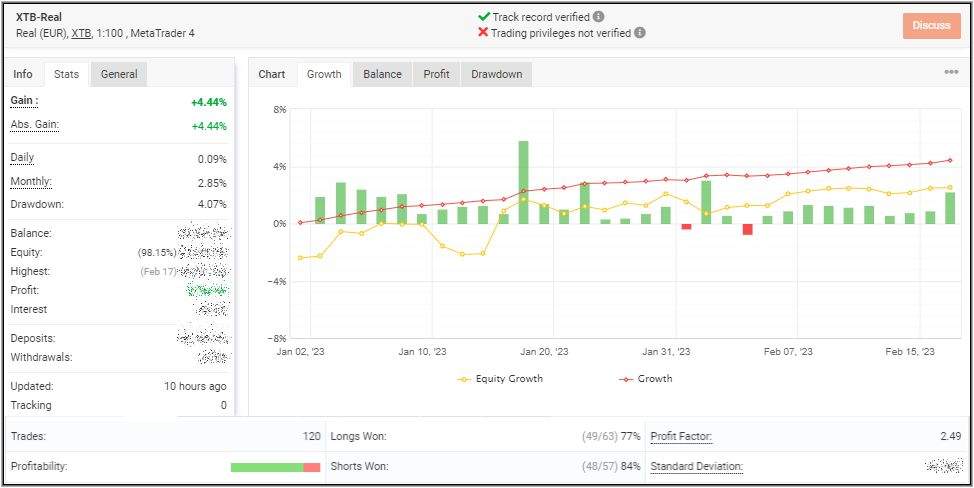Open the Drawdown chart tab
Image resolution: width=974 pixels, height=488 pixels.
pos(496,74)
